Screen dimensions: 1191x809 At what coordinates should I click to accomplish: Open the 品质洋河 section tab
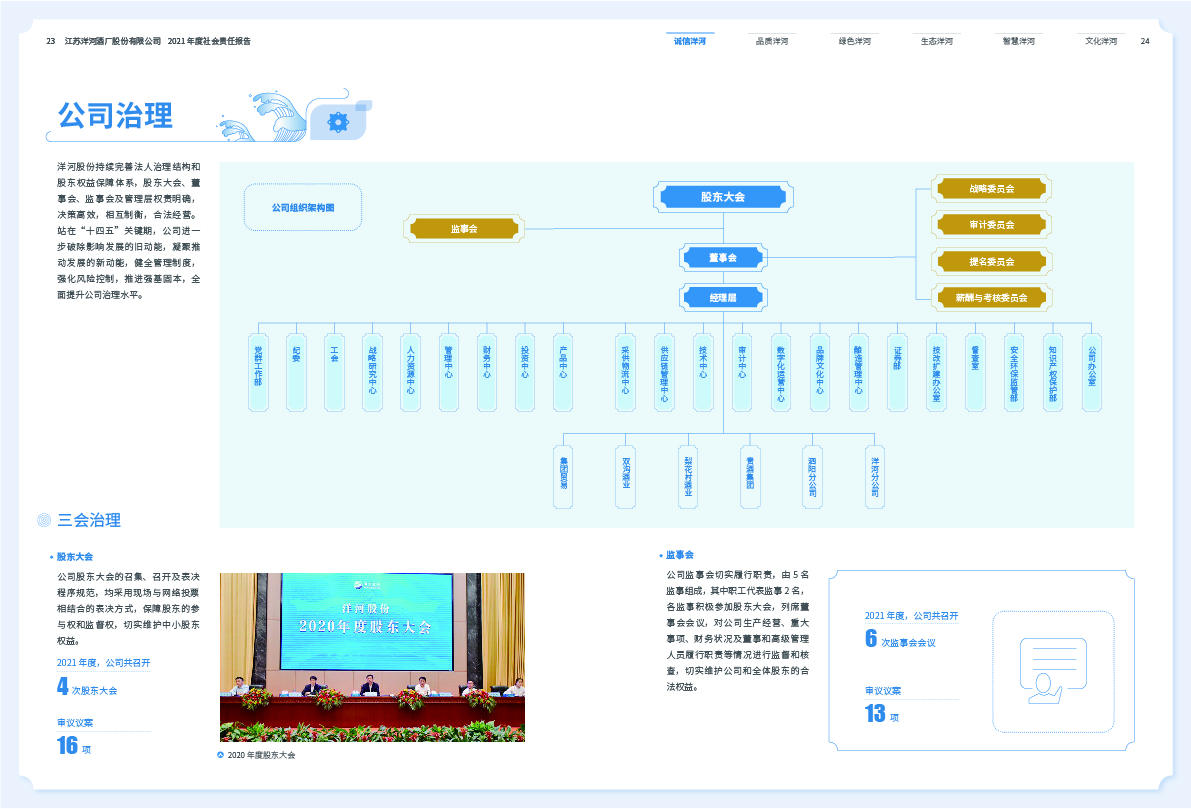(771, 41)
